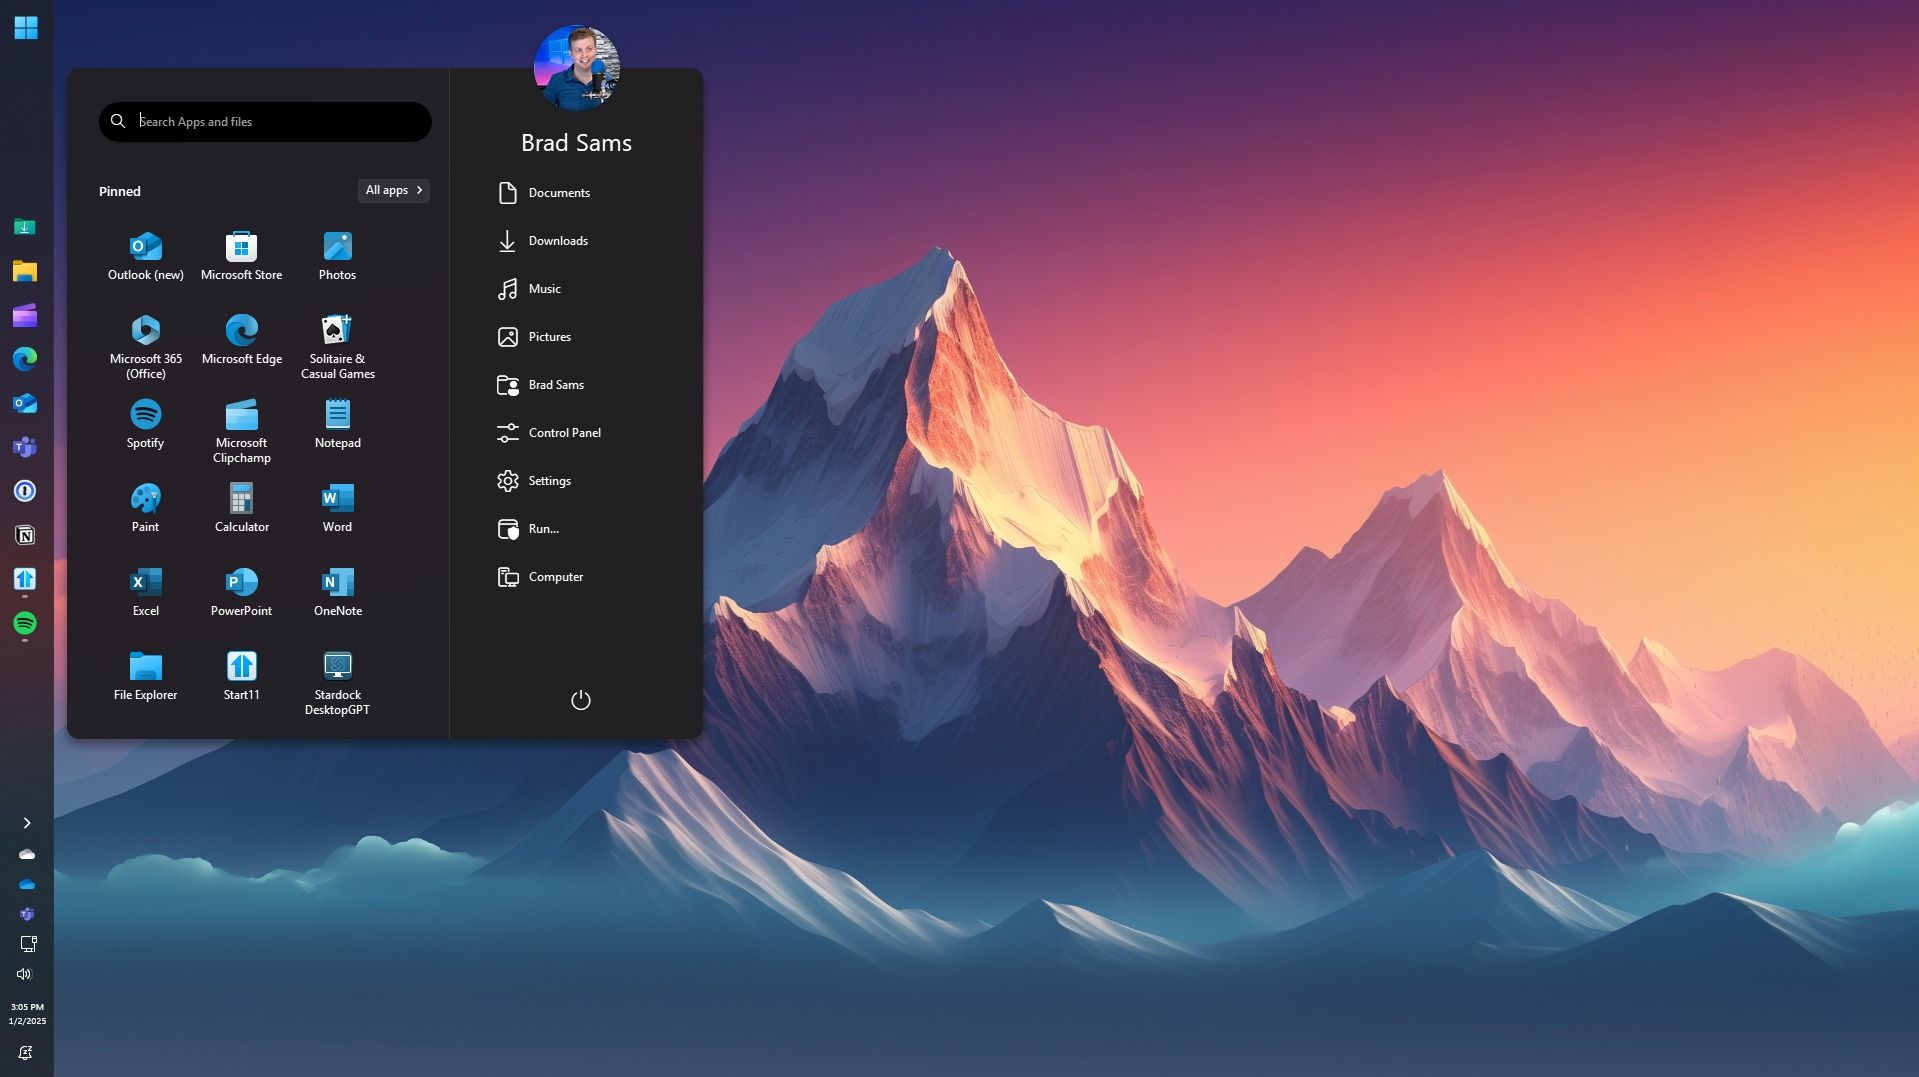Click the All apps chevron
The image size is (1919, 1077).
coord(393,190)
